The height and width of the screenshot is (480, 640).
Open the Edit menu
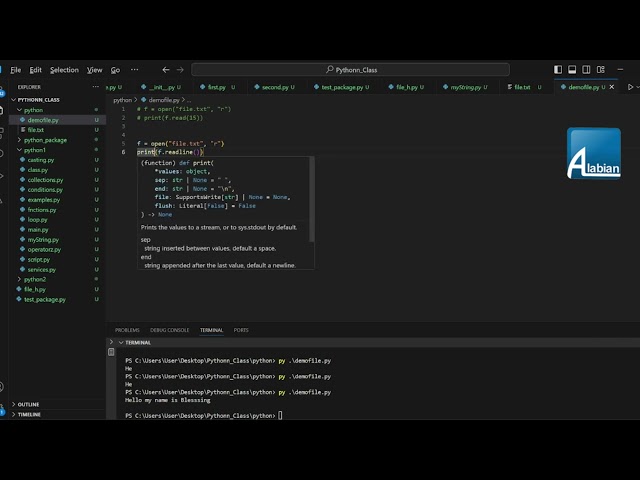36,70
